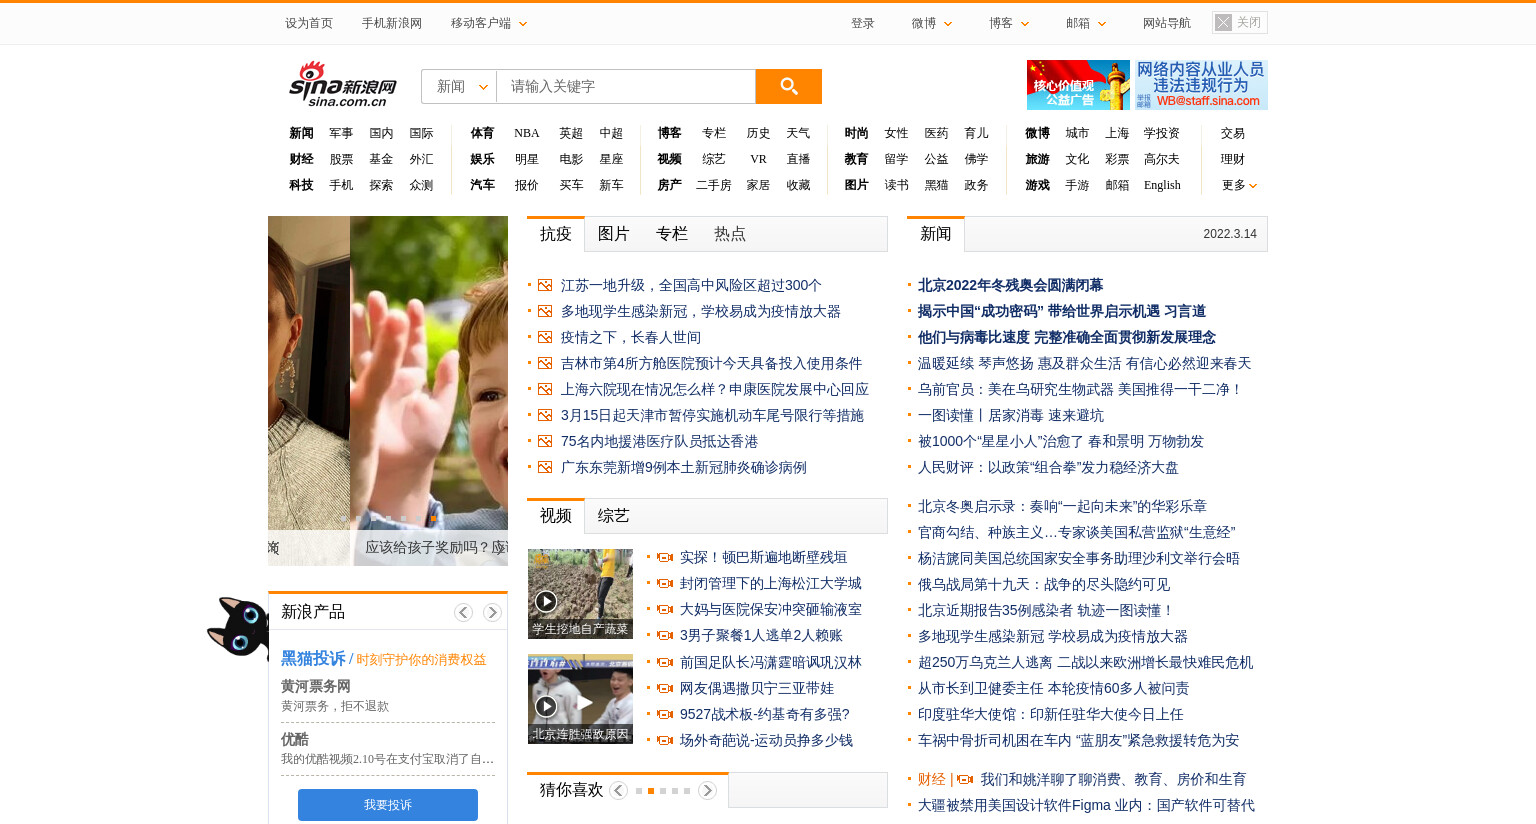Switch to the 热点 tab

coord(730,234)
